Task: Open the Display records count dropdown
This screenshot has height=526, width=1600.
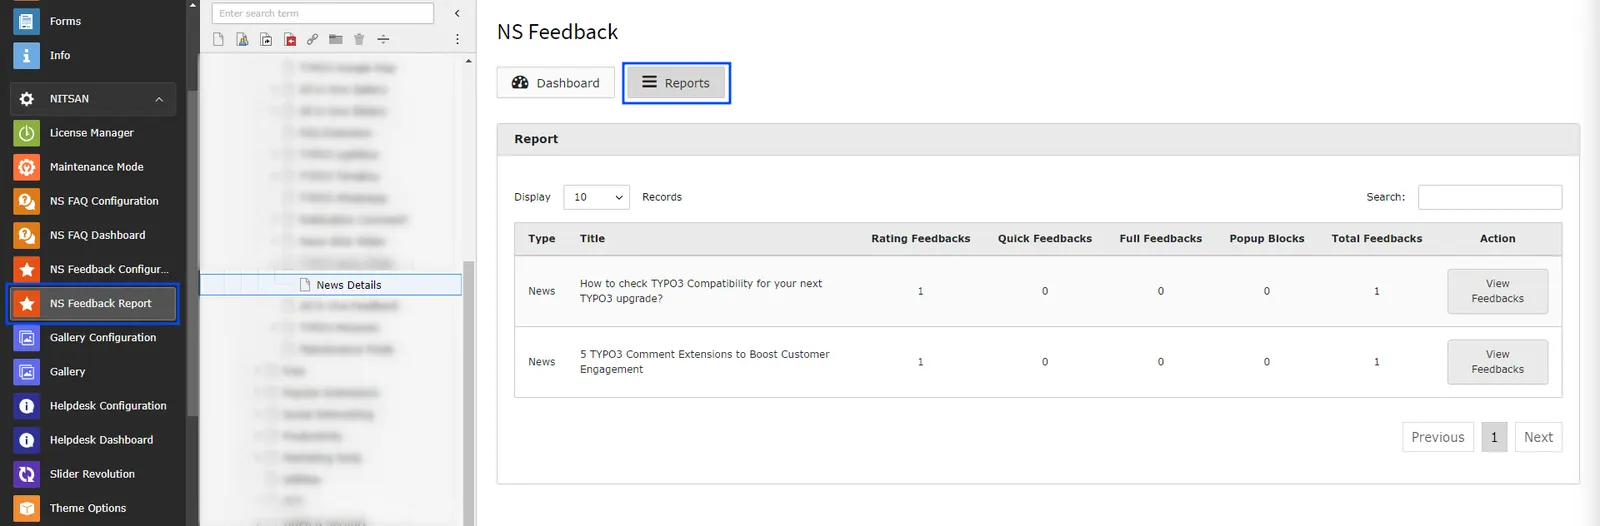Action: 597,197
